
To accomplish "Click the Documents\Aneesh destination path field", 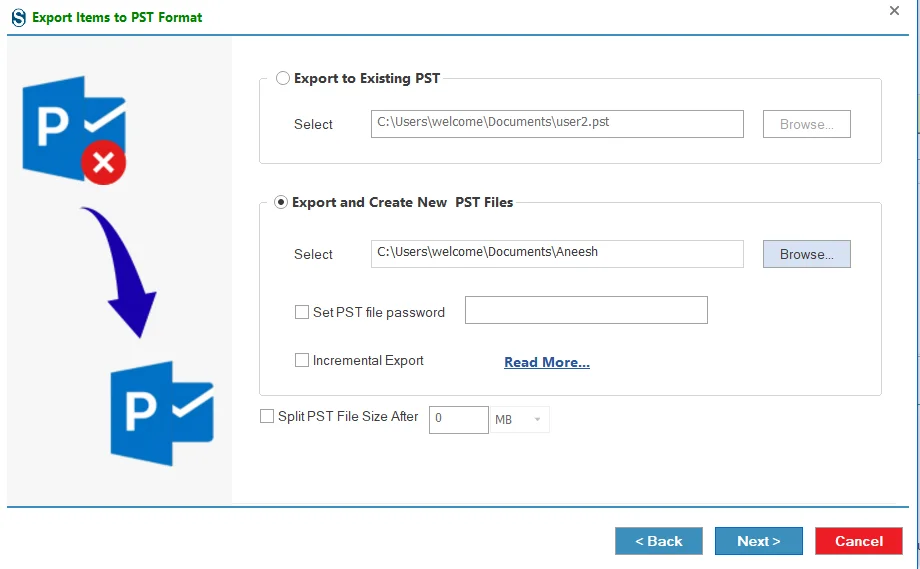I will tap(557, 253).
